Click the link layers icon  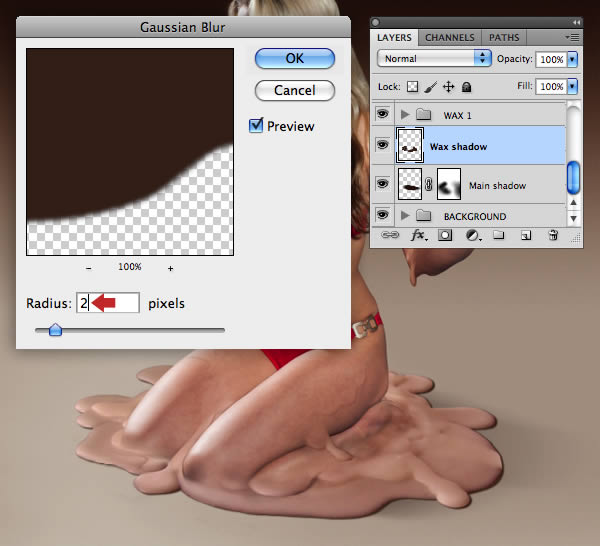tap(390, 235)
